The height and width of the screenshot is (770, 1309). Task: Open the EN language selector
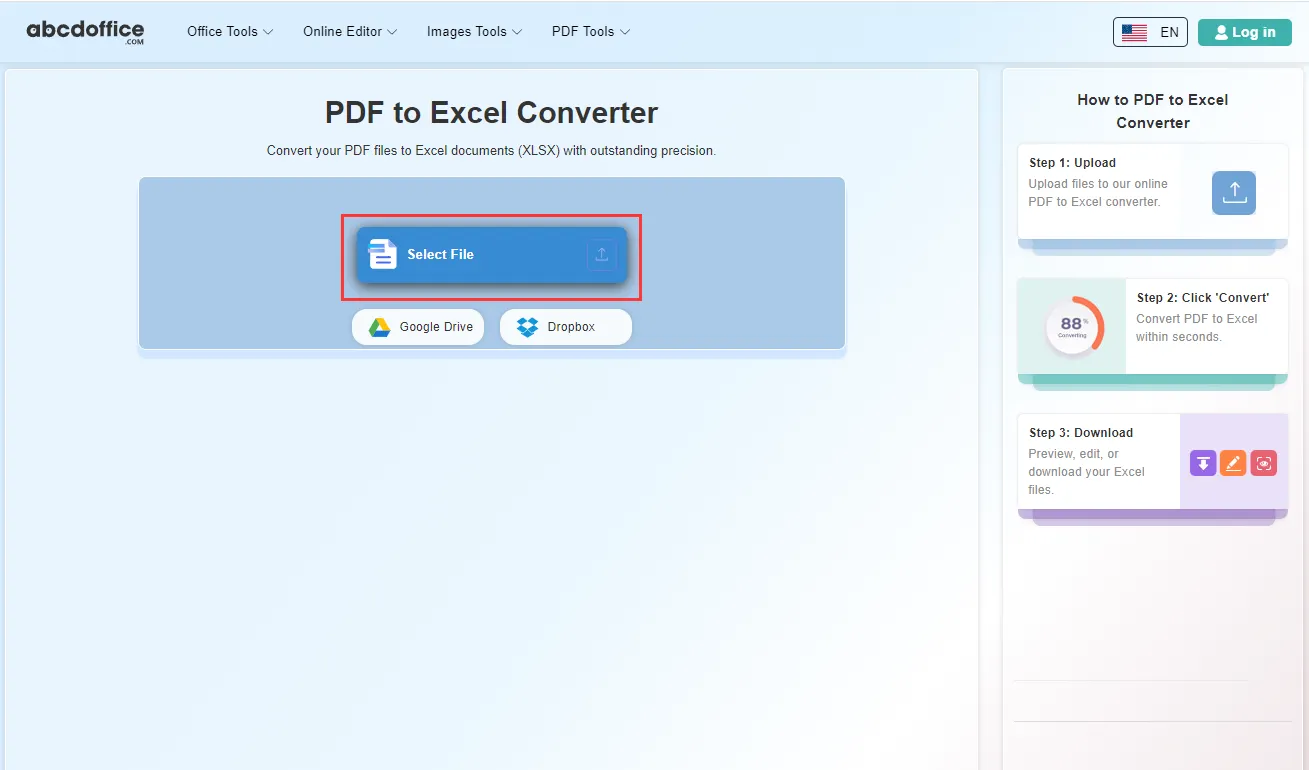[x=1150, y=32]
